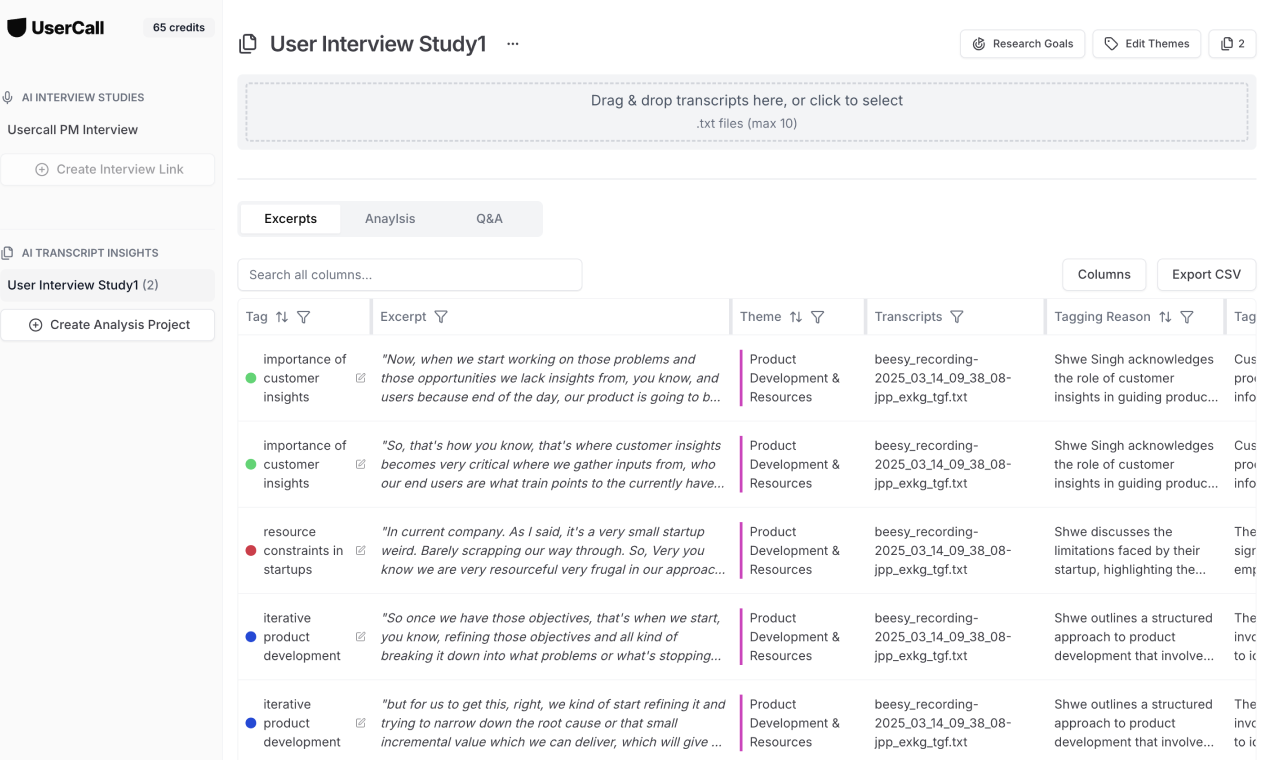Screen dimensions: 1270x760
Task: Export the table as CSV
Action: (x=1206, y=275)
